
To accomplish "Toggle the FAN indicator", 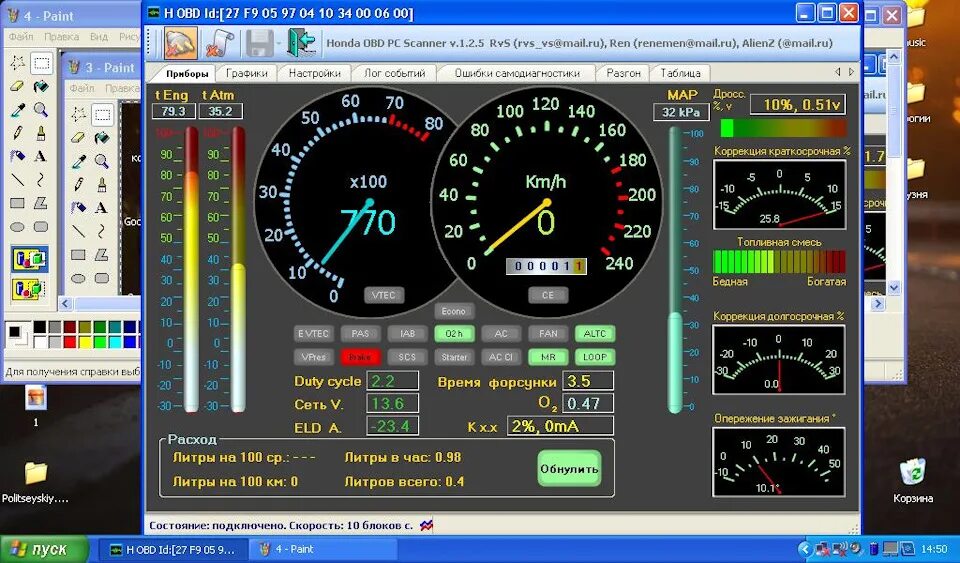I will click(x=548, y=334).
